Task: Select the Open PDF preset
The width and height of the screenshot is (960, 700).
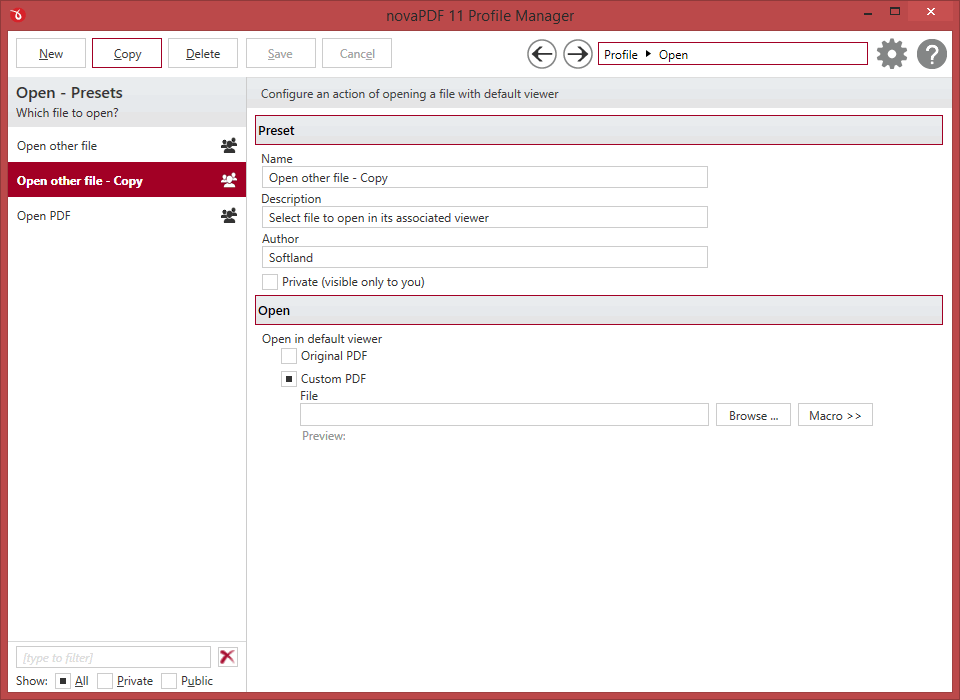Action: (x=127, y=216)
